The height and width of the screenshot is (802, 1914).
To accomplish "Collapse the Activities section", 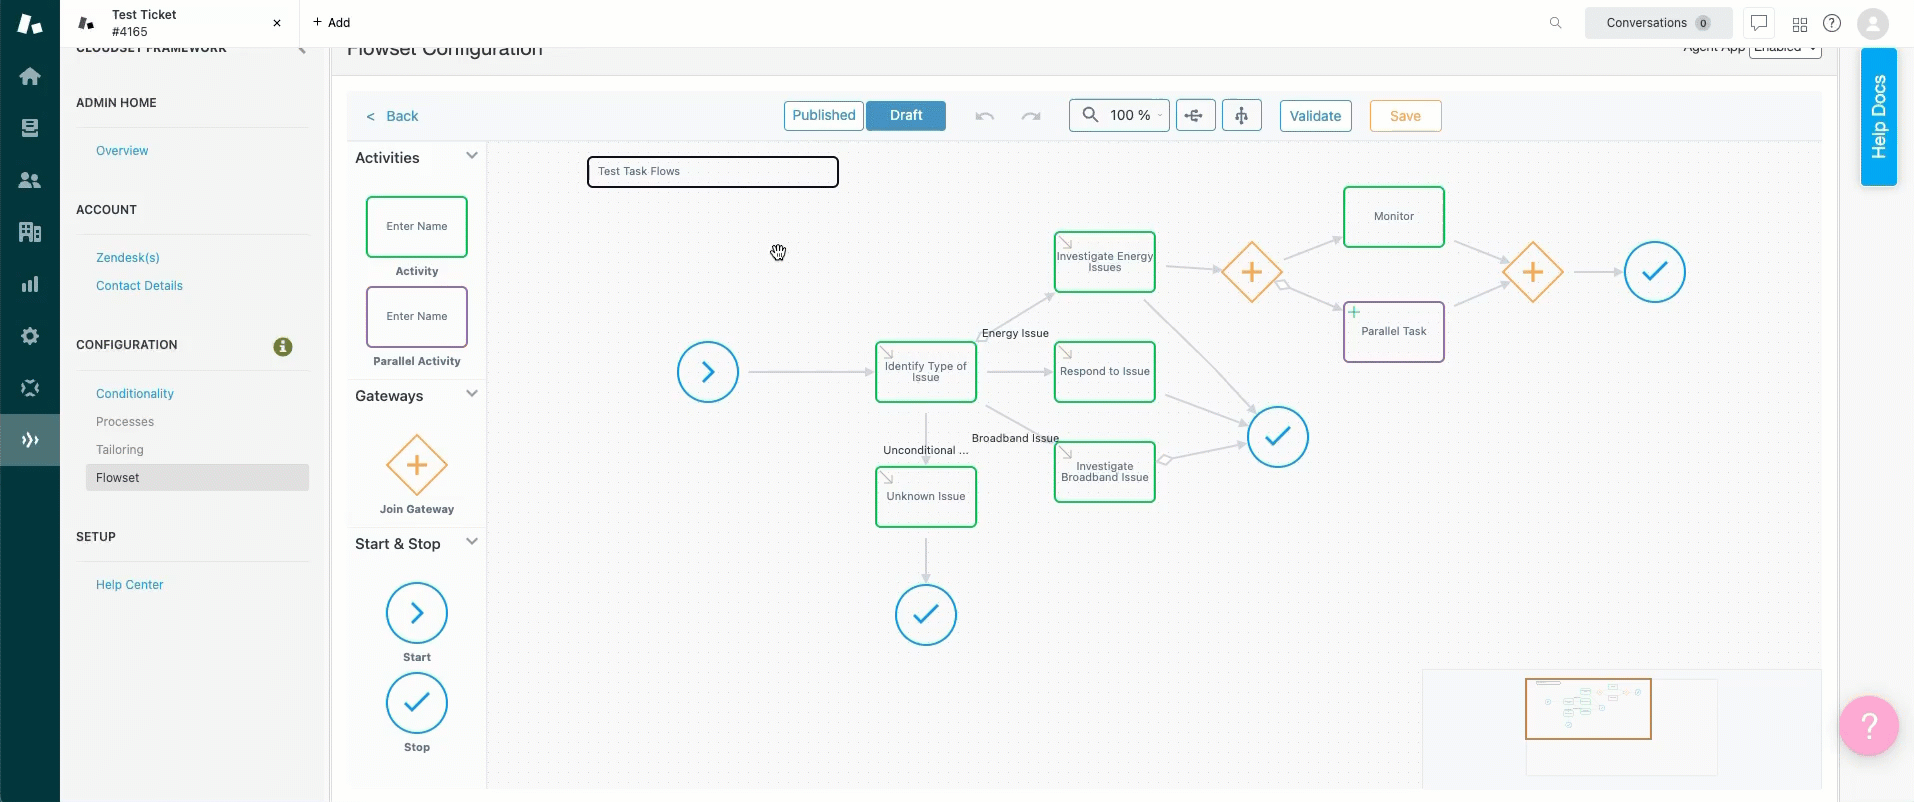I will [x=472, y=156].
